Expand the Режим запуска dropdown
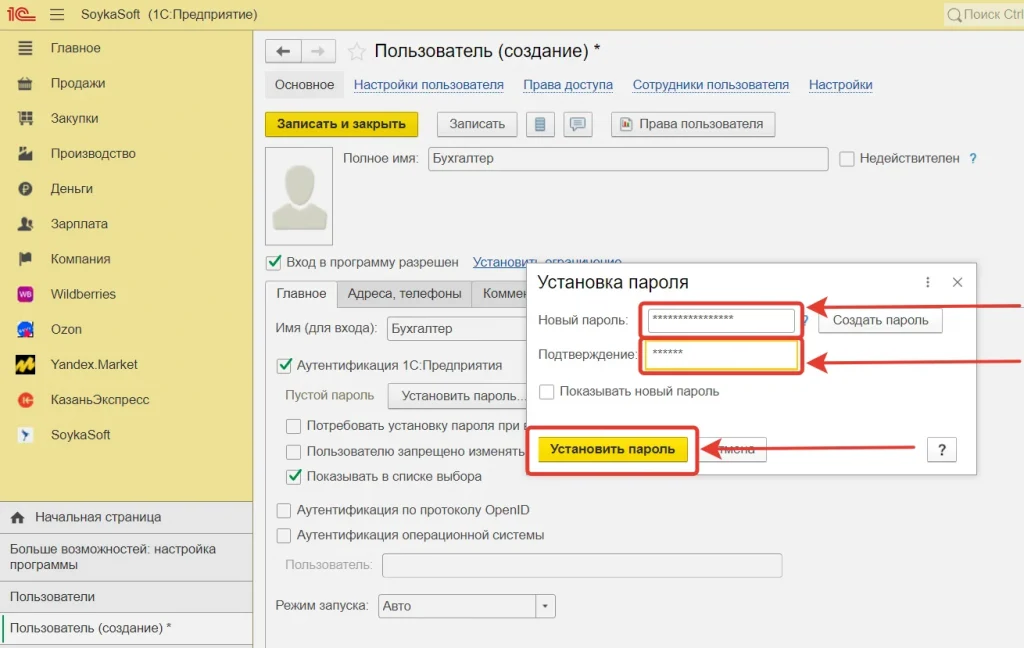The image size is (1024, 648). [545, 606]
